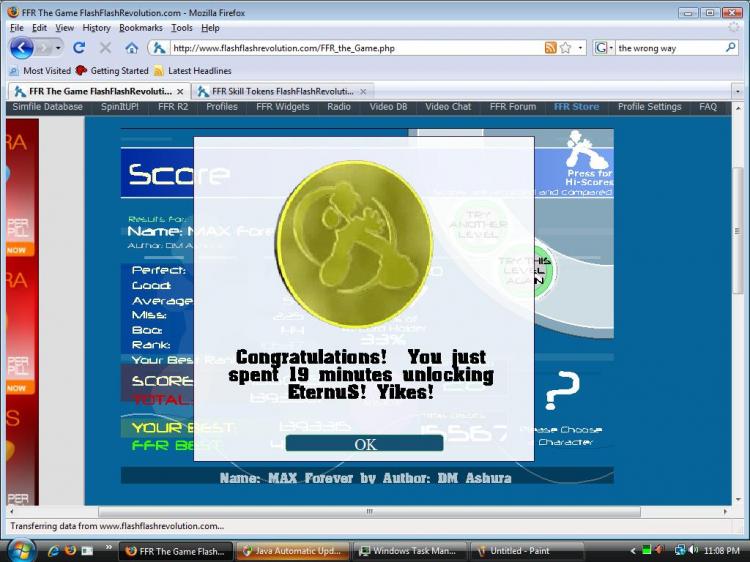This screenshot has width=750, height=562.
Task: Open the History menu
Action: tap(96, 28)
